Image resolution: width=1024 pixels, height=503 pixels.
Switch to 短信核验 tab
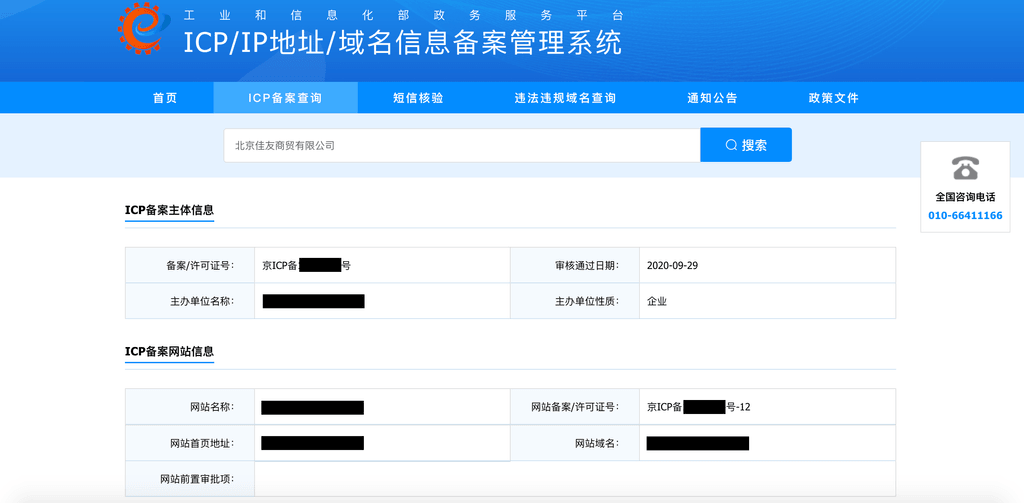coord(419,98)
